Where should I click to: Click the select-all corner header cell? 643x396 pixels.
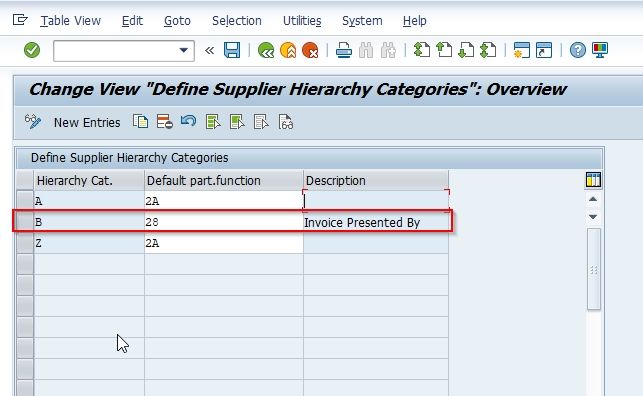tap(25, 180)
